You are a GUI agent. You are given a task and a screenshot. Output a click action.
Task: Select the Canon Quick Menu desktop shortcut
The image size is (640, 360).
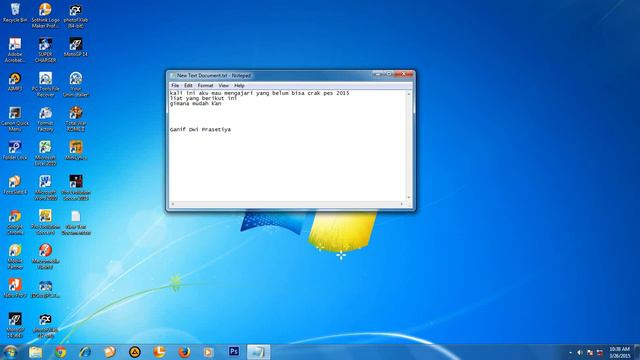pyautogui.click(x=15, y=119)
